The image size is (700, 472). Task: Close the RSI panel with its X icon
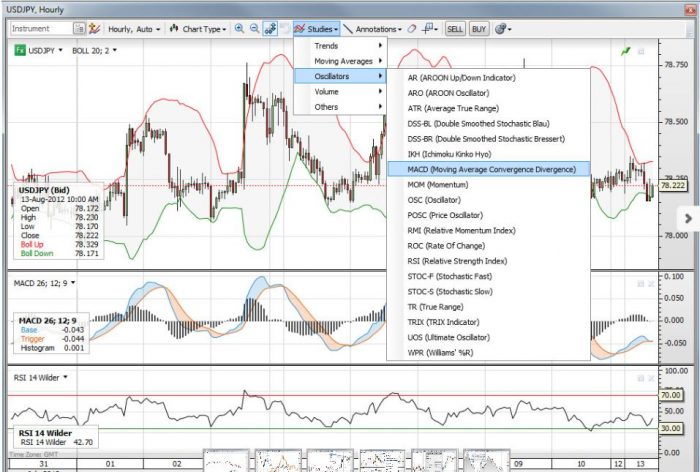[651, 378]
